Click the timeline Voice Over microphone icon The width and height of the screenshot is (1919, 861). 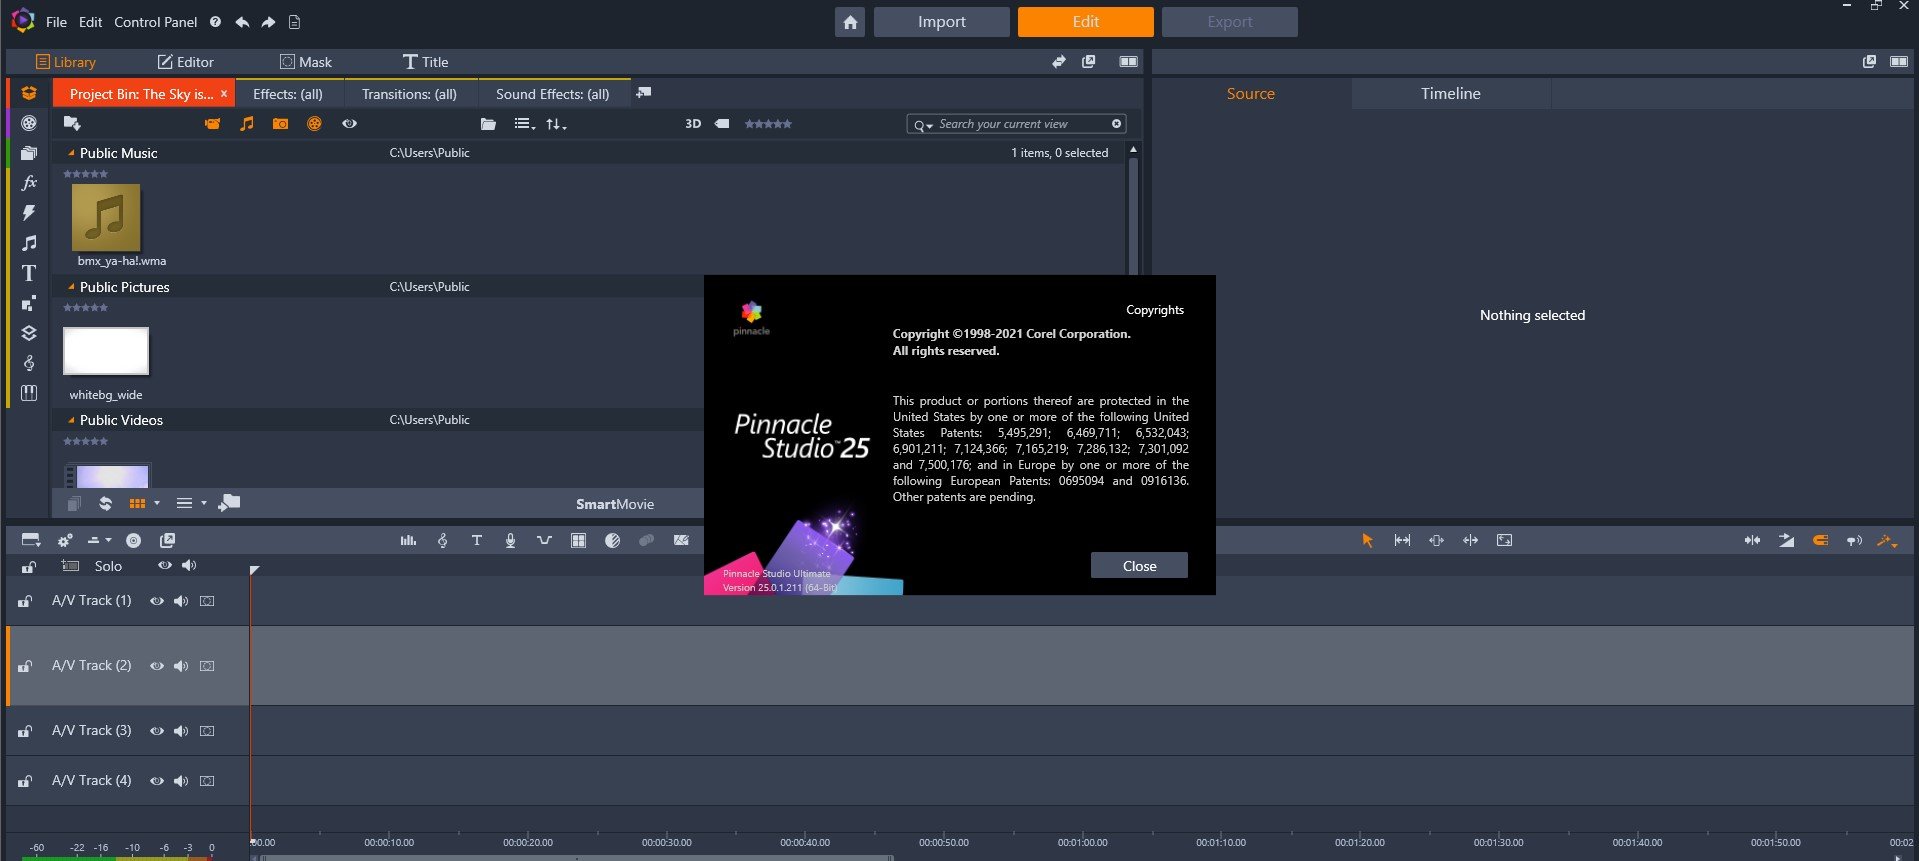(510, 540)
